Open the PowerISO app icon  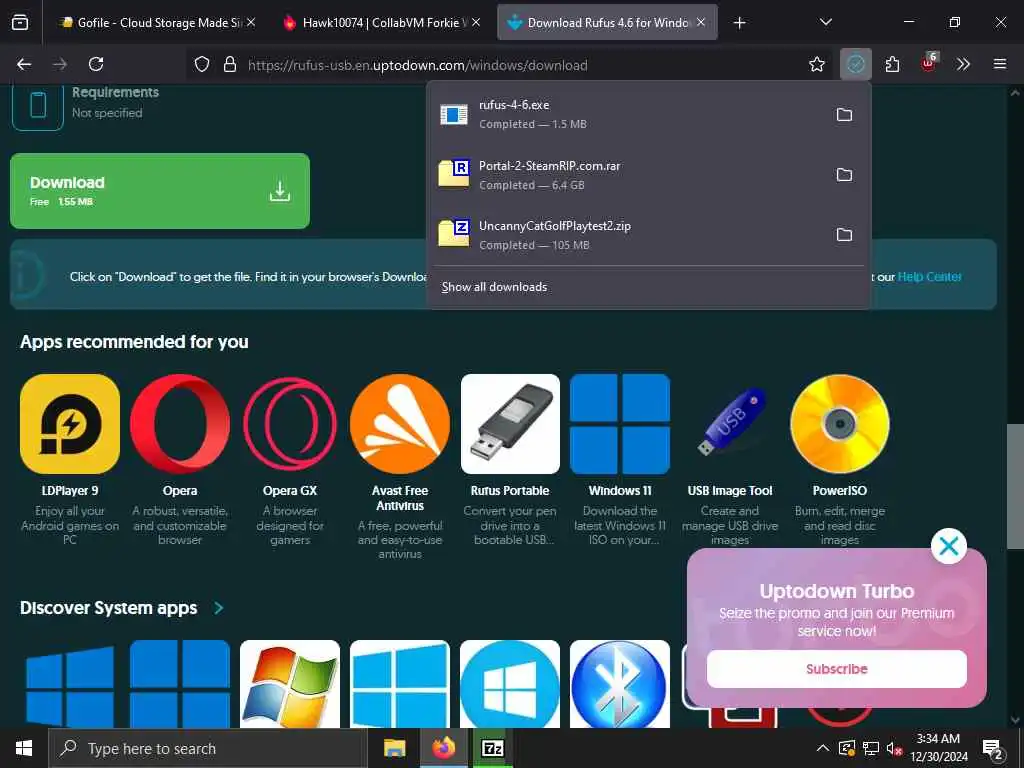(840, 424)
